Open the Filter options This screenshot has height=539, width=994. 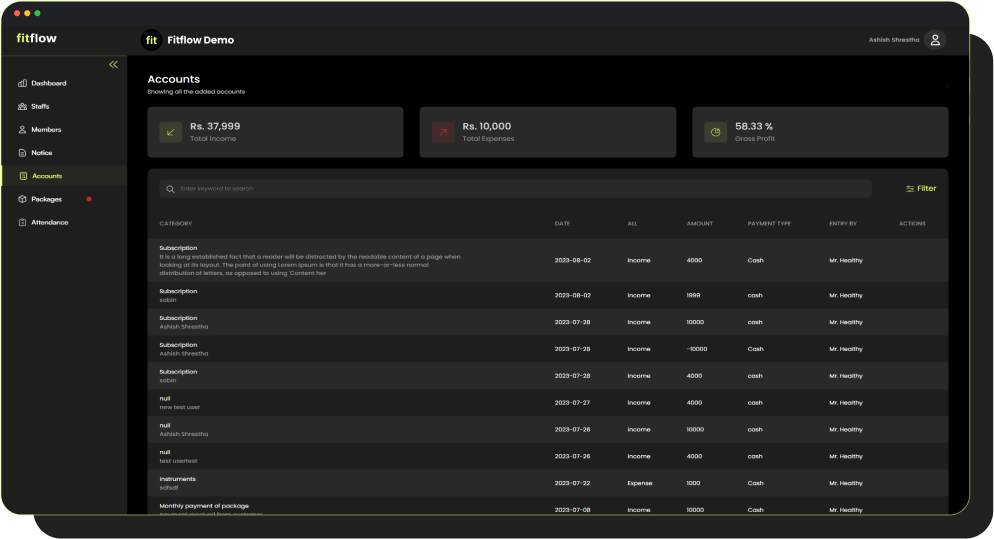pos(921,188)
